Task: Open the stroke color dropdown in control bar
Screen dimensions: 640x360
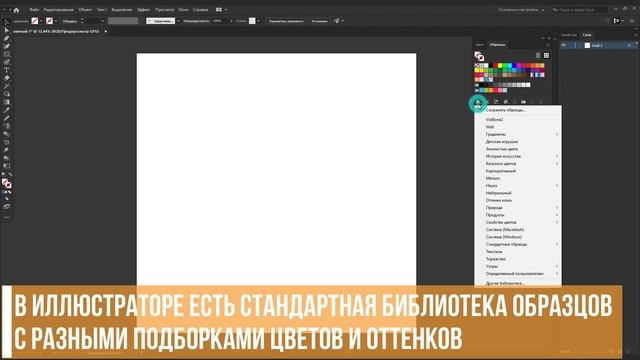Action: 56,21
